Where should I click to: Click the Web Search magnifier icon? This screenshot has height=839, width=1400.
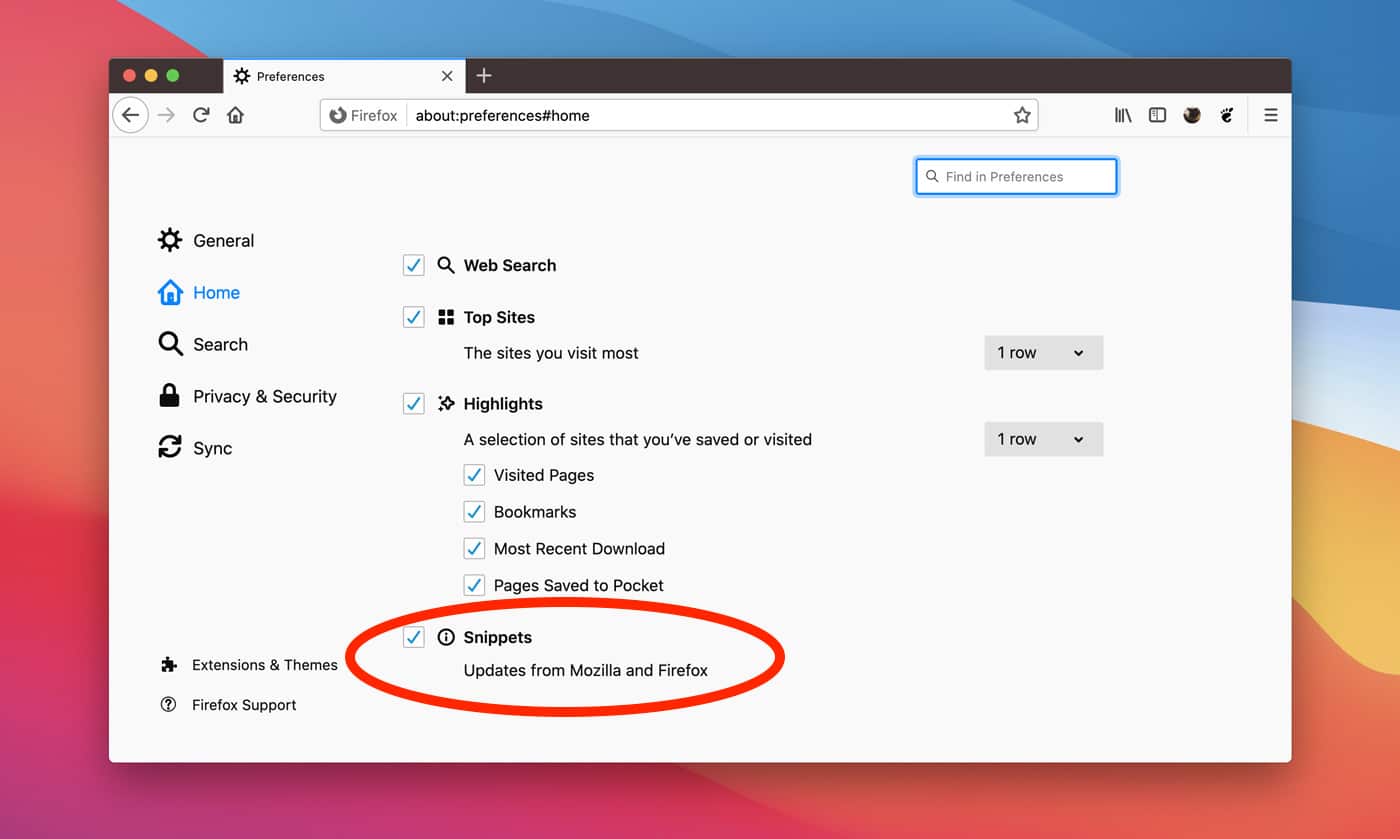coord(446,265)
